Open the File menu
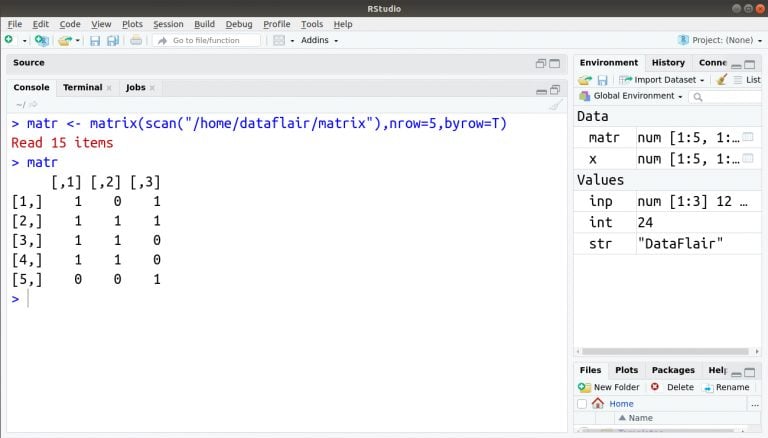 click(15, 24)
